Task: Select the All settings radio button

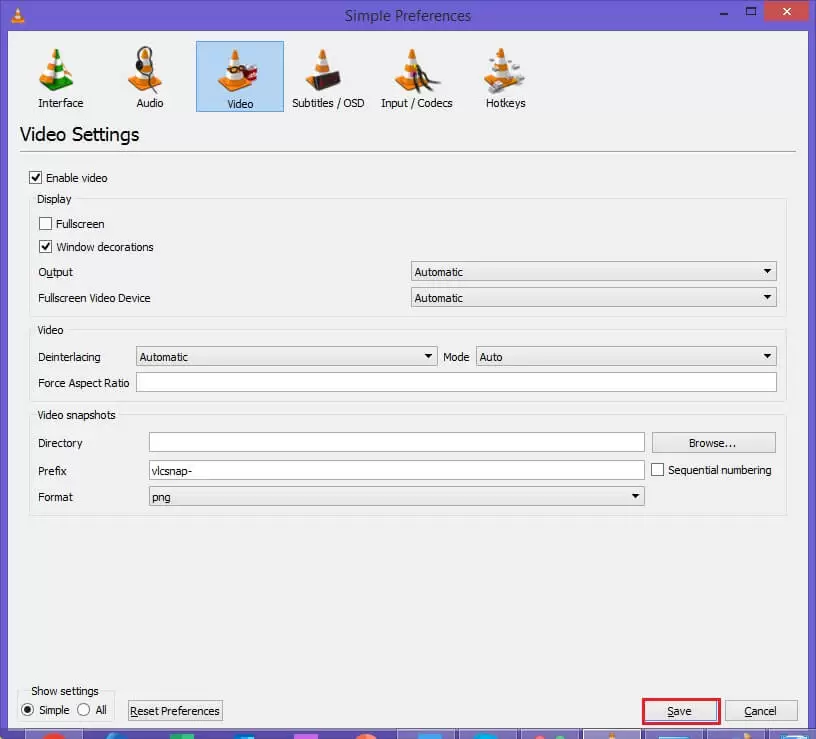Action: click(83, 710)
